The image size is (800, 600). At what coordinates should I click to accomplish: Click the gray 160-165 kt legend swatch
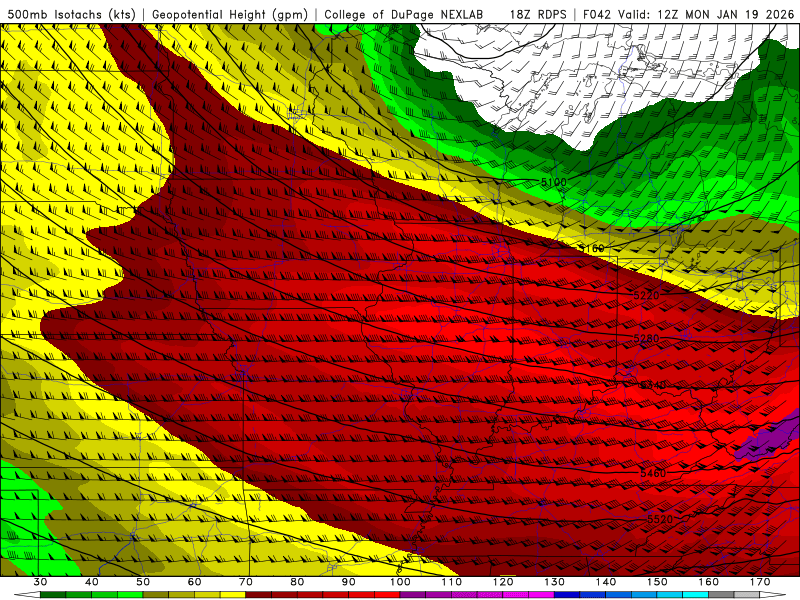(x=721, y=595)
